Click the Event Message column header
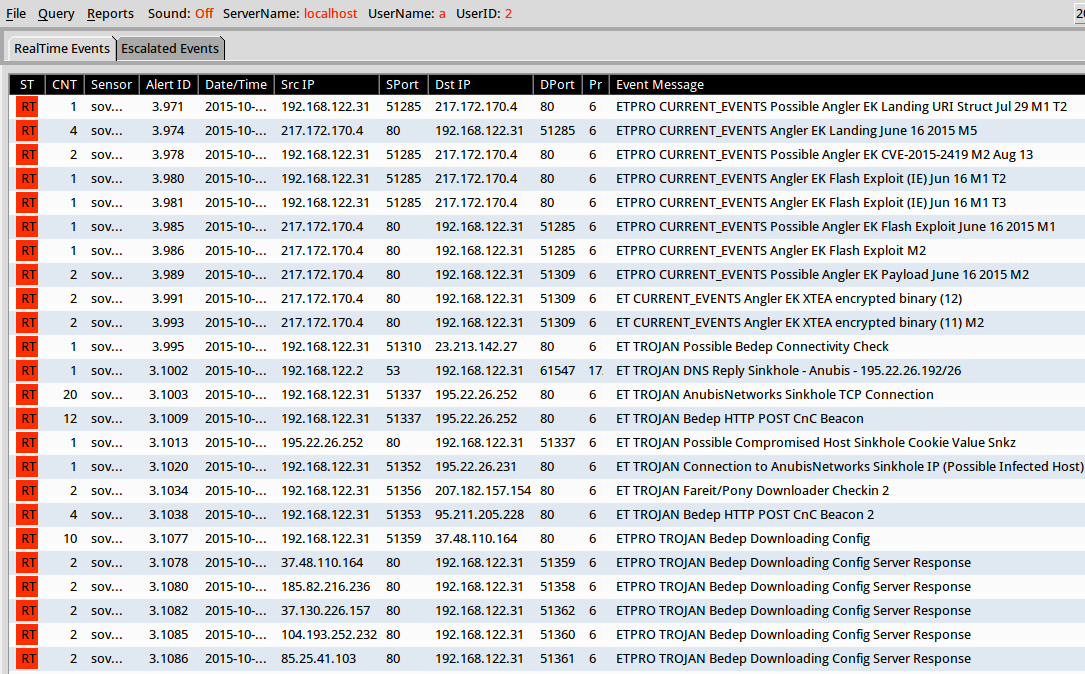 660,85
